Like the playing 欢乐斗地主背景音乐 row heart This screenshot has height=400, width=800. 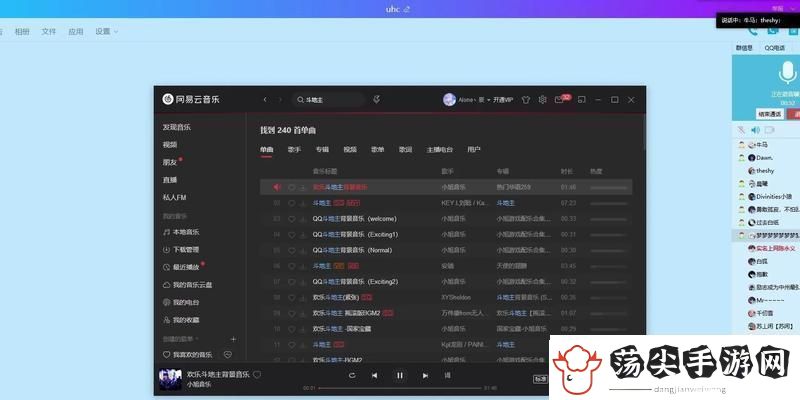[x=291, y=187]
